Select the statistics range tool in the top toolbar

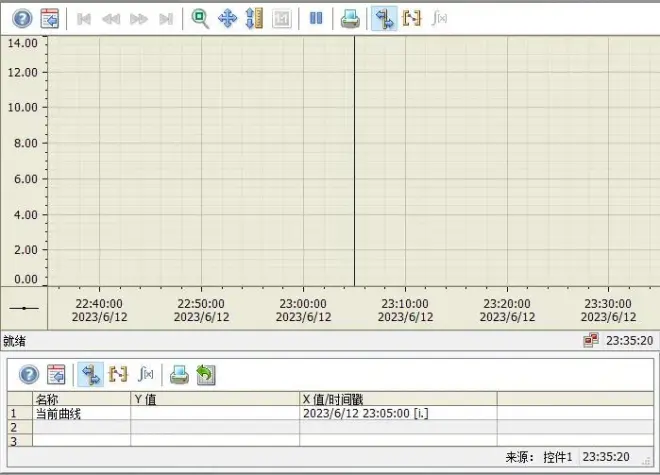(x=412, y=19)
